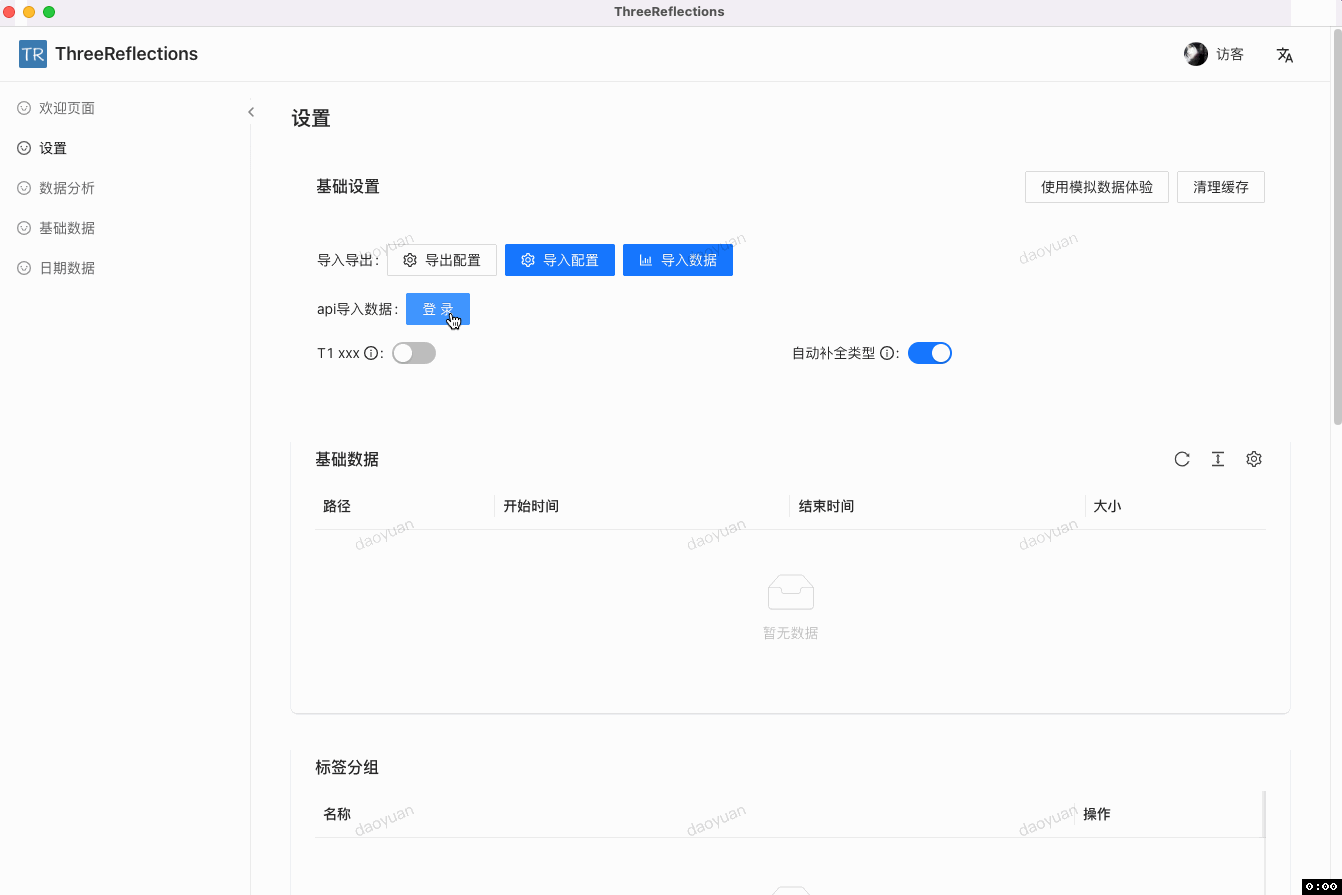Collapse the left sidebar menu
The image size is (1342, 895).
point(251,112)
